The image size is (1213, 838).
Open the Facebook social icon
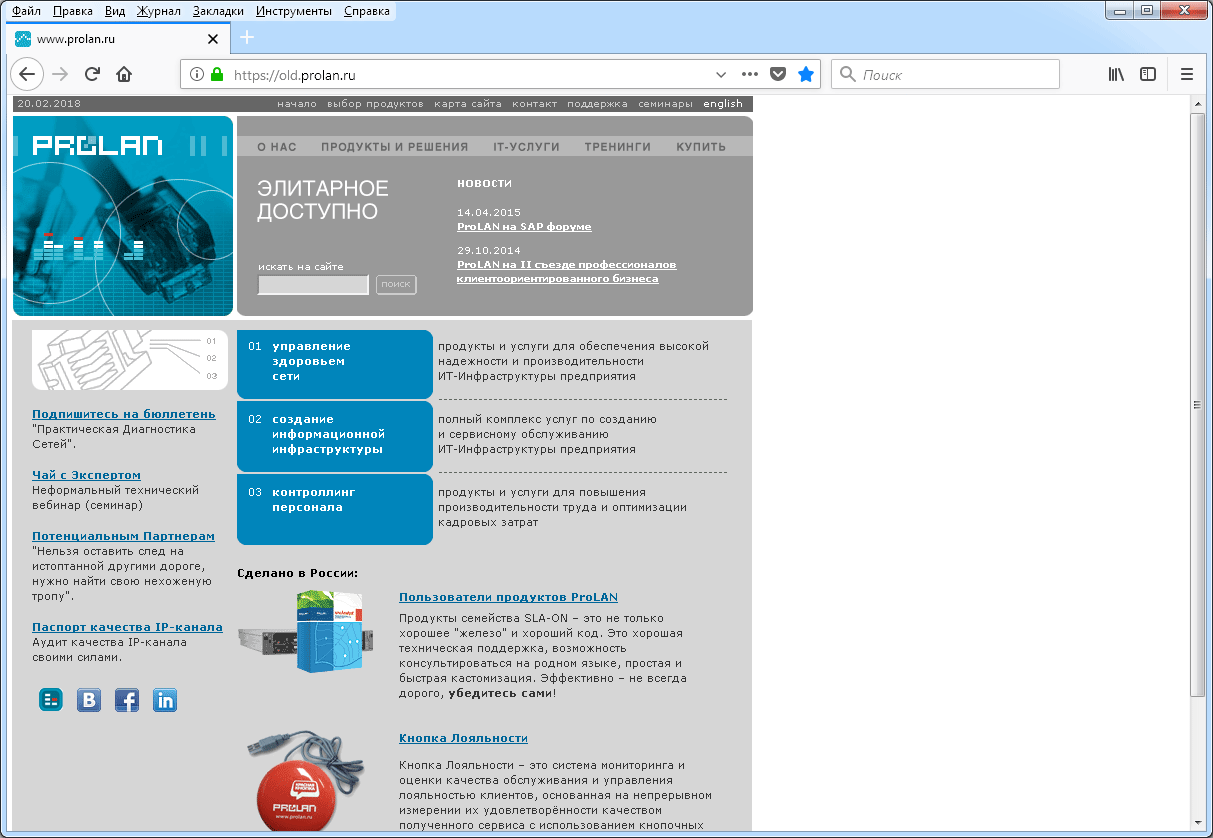coord(127,700)
